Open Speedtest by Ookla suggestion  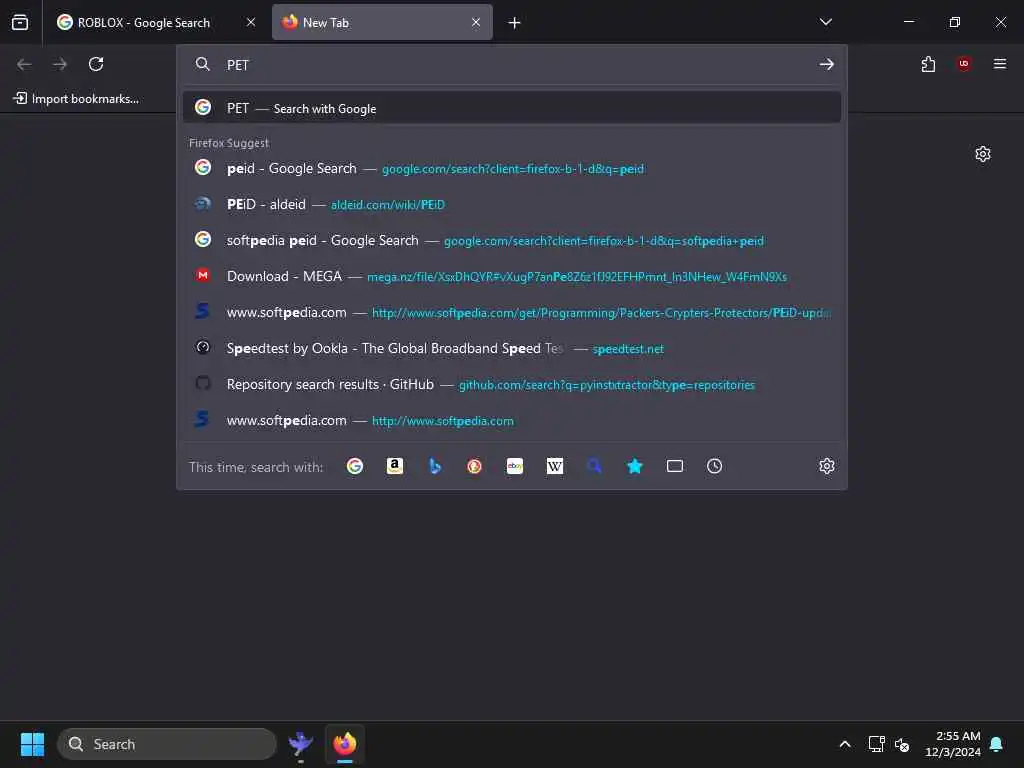point(511,348)
